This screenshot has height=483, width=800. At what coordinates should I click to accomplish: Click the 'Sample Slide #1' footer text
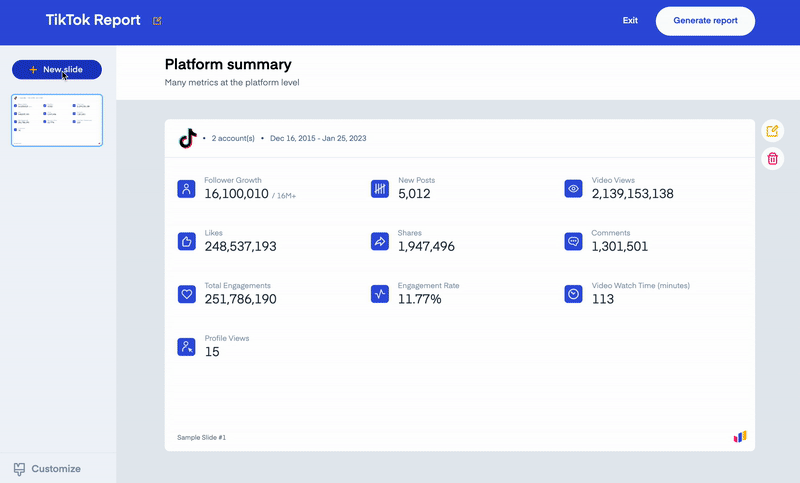pyautogui.click(x=202, y=438)
